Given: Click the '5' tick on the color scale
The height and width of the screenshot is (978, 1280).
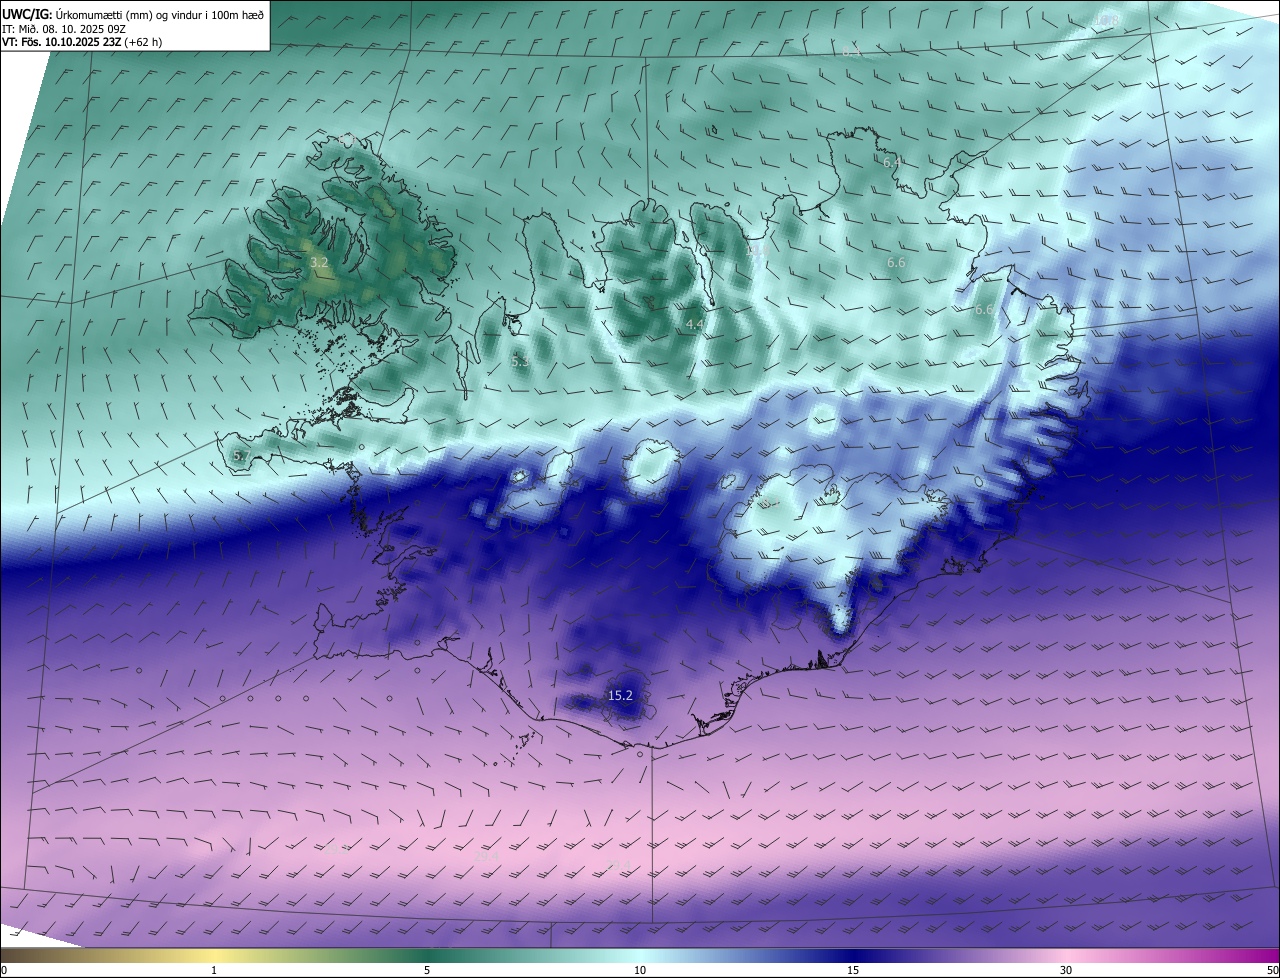Looking at the screenshot, I should click(x=427, y=970).
